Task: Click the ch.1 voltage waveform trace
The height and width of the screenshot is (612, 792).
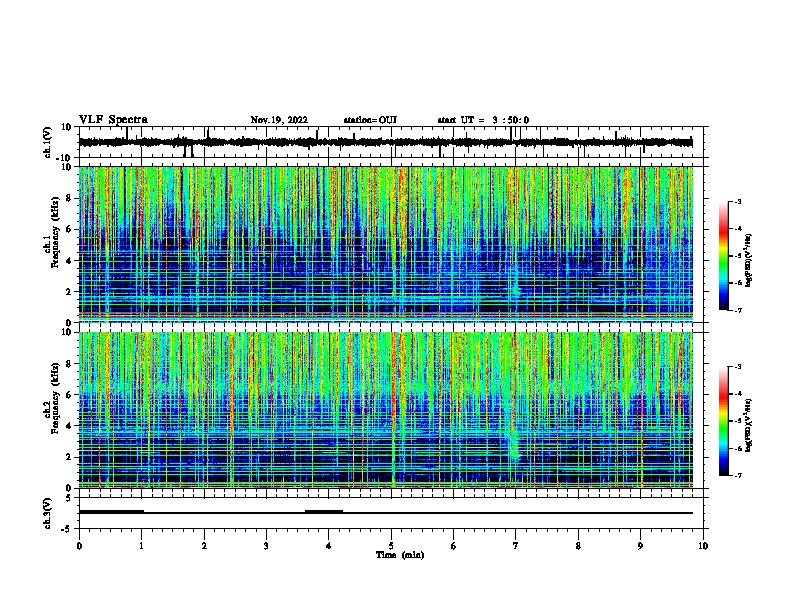Action: click(x=386, y=142)
